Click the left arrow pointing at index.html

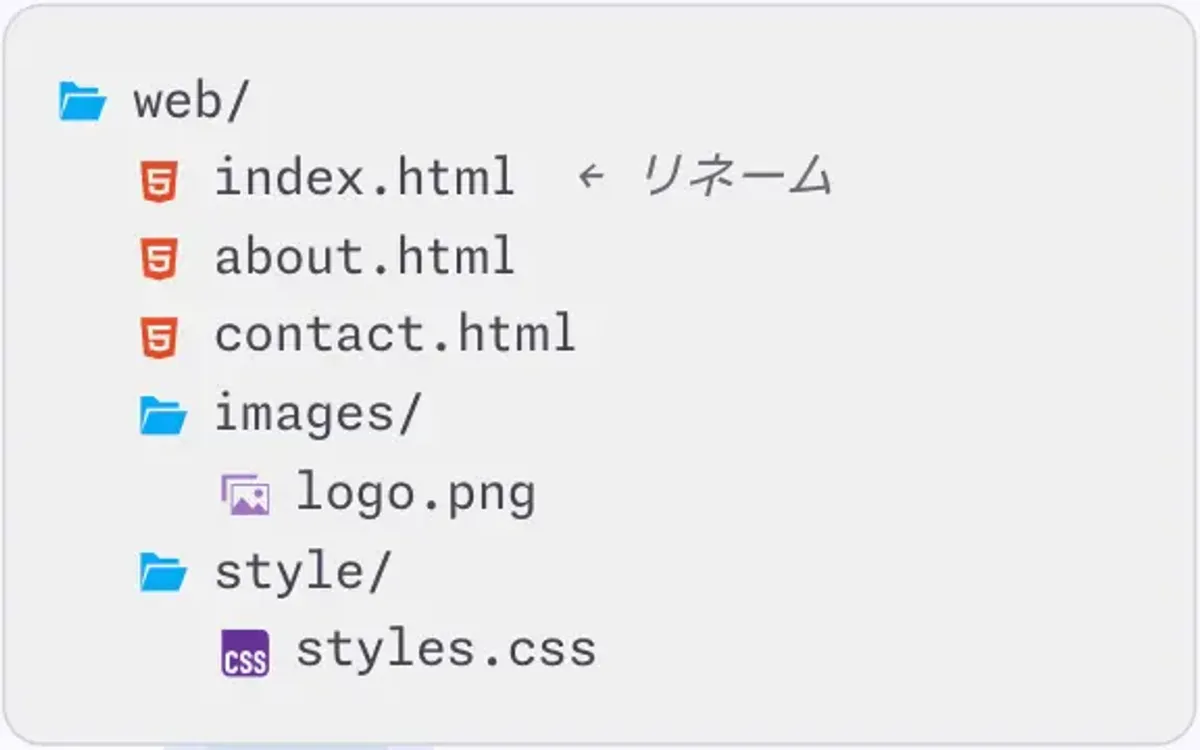tap(591, 179)
